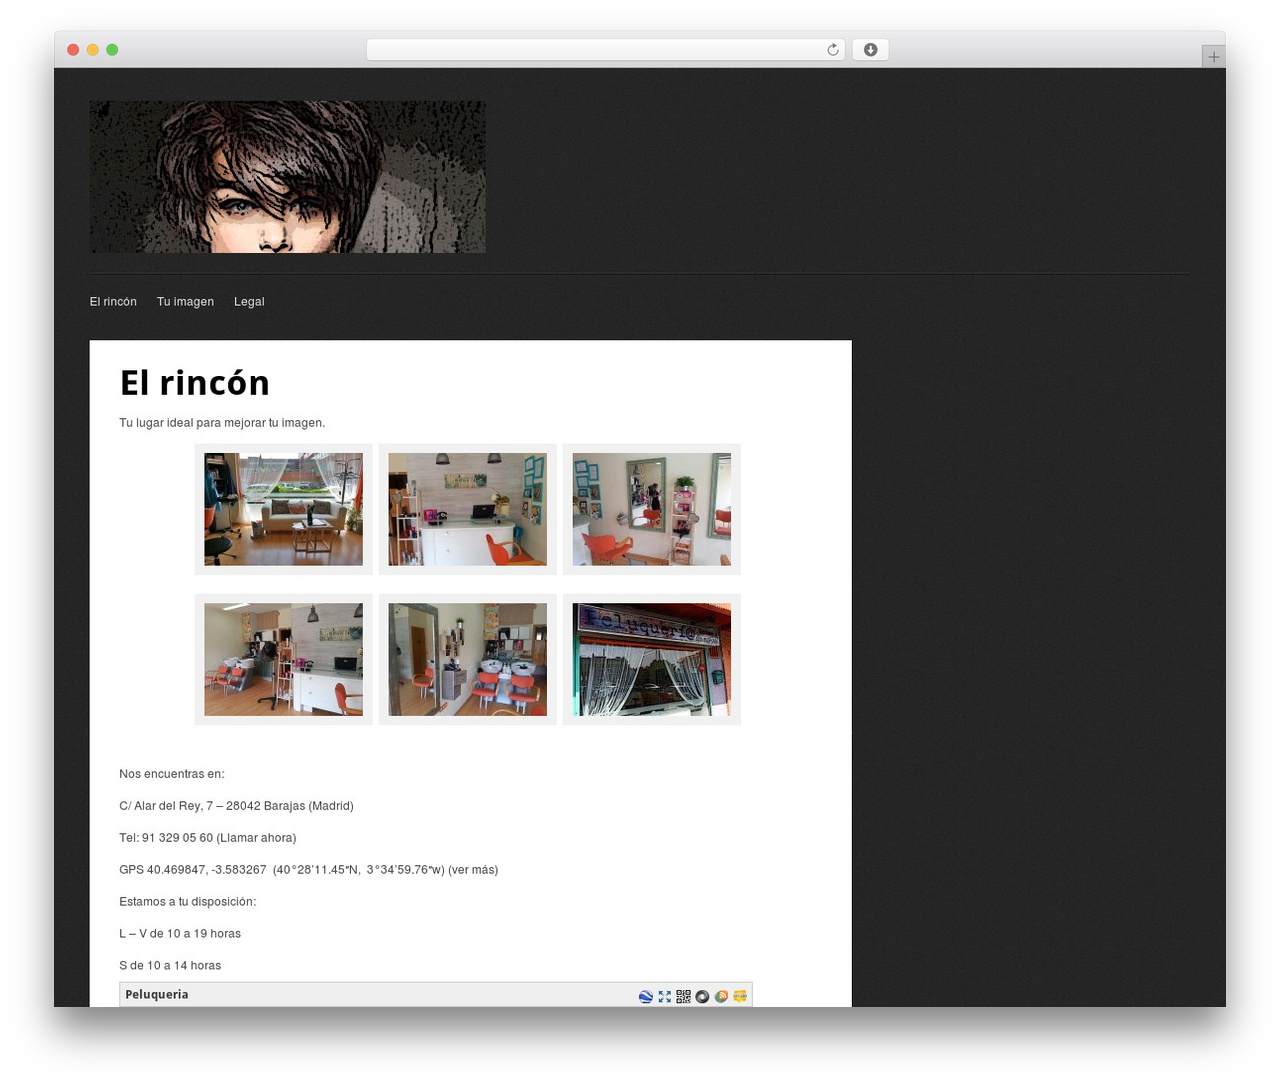Select the address 'C/ Alar del Rey, 7'
Viewport: 1280px width, 1084px height.
(x=165, y=806)
